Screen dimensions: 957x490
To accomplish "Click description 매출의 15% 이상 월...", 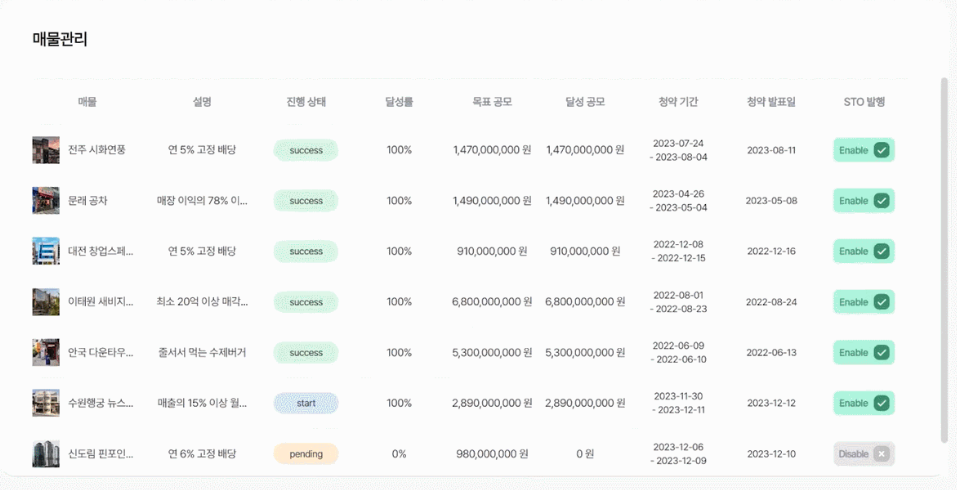I will (x=202, y=403).
